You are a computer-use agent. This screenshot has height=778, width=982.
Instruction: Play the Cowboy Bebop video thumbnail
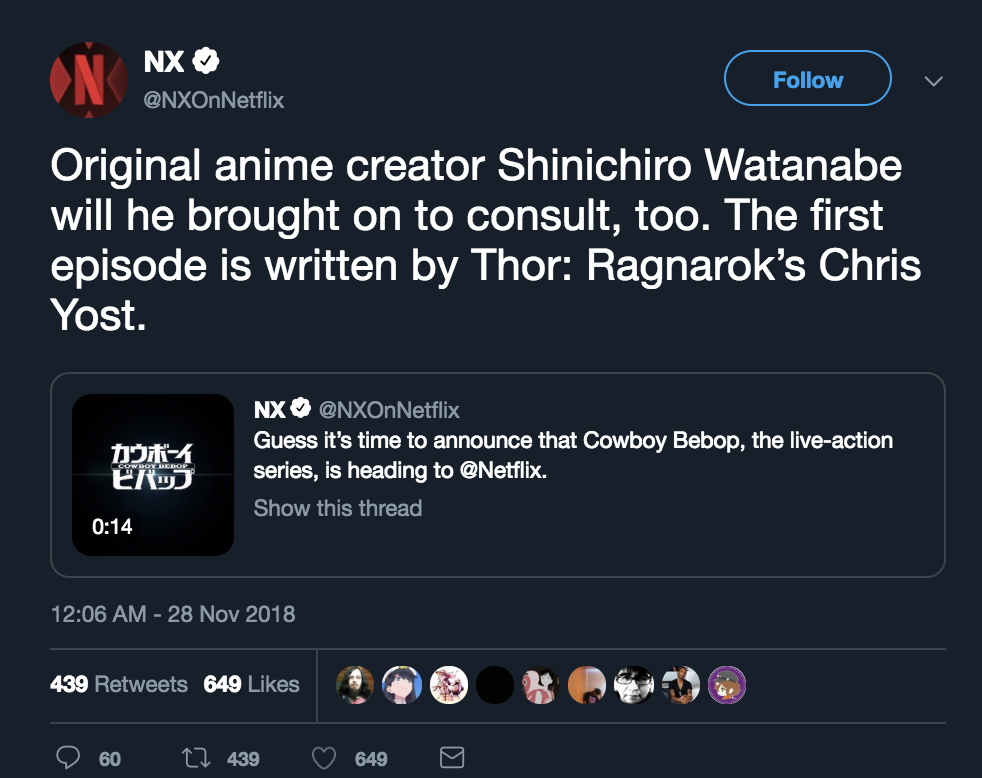pos(153,475)
